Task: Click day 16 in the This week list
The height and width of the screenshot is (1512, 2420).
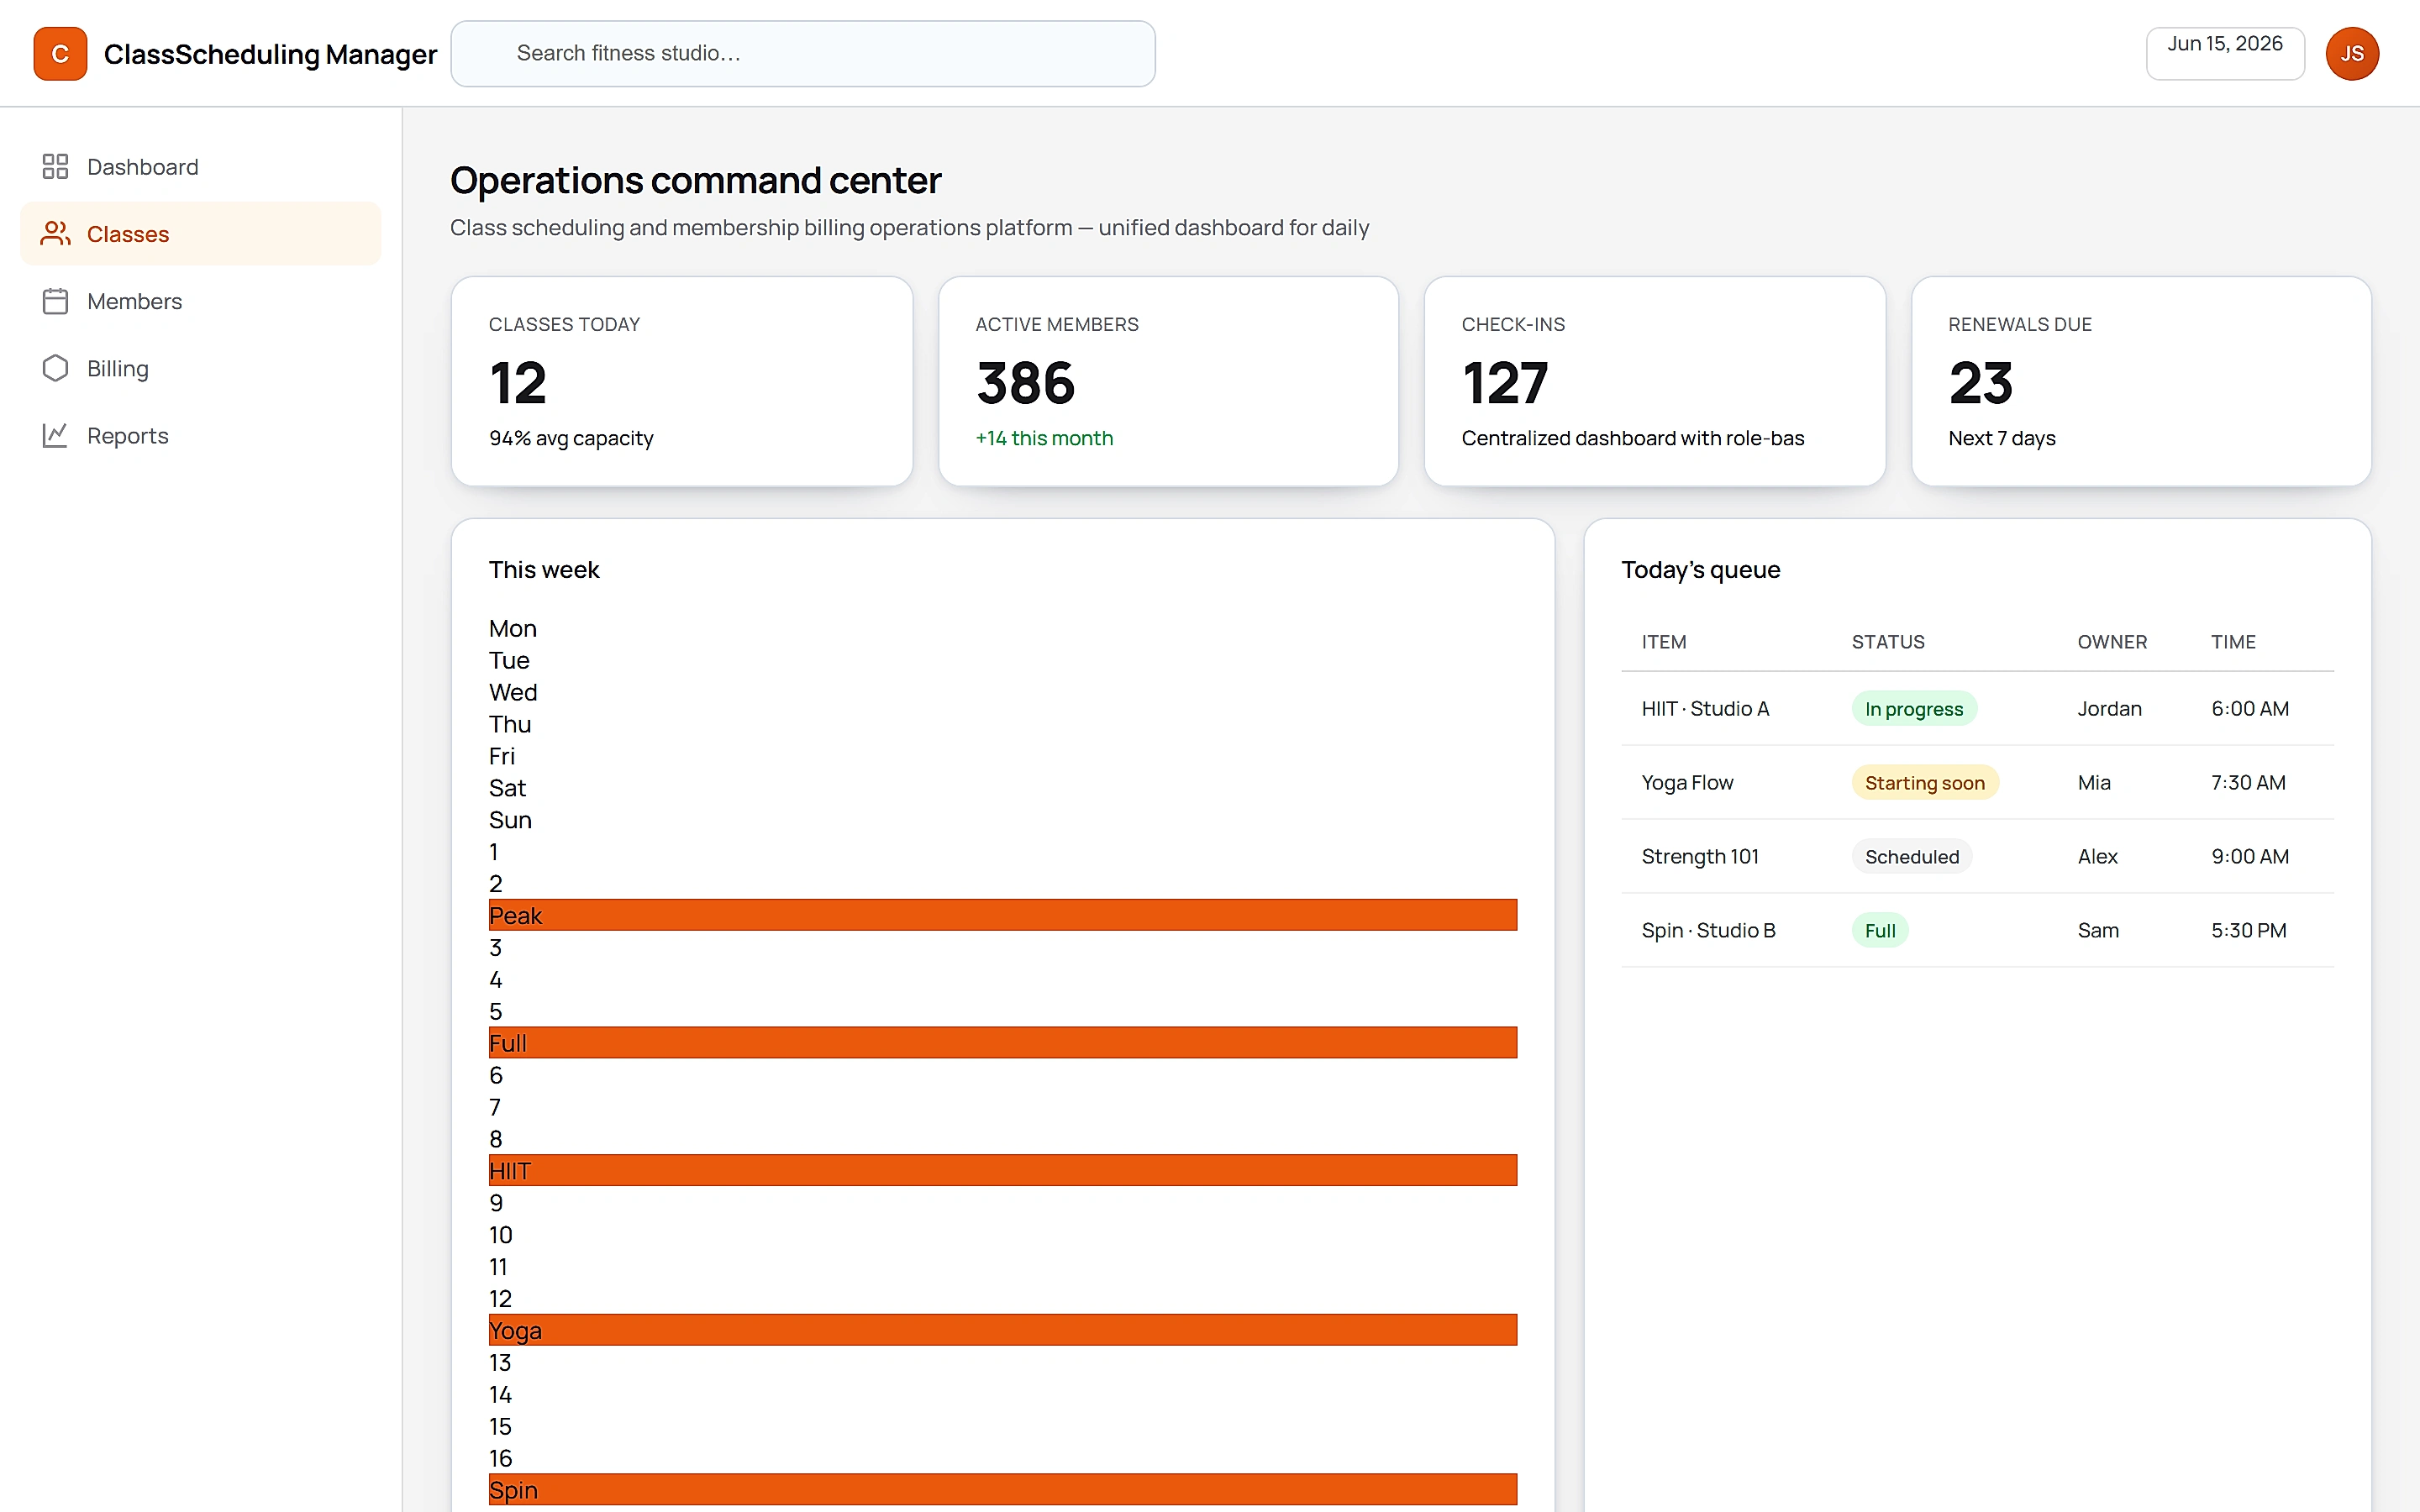Action: pos(500,1458)
